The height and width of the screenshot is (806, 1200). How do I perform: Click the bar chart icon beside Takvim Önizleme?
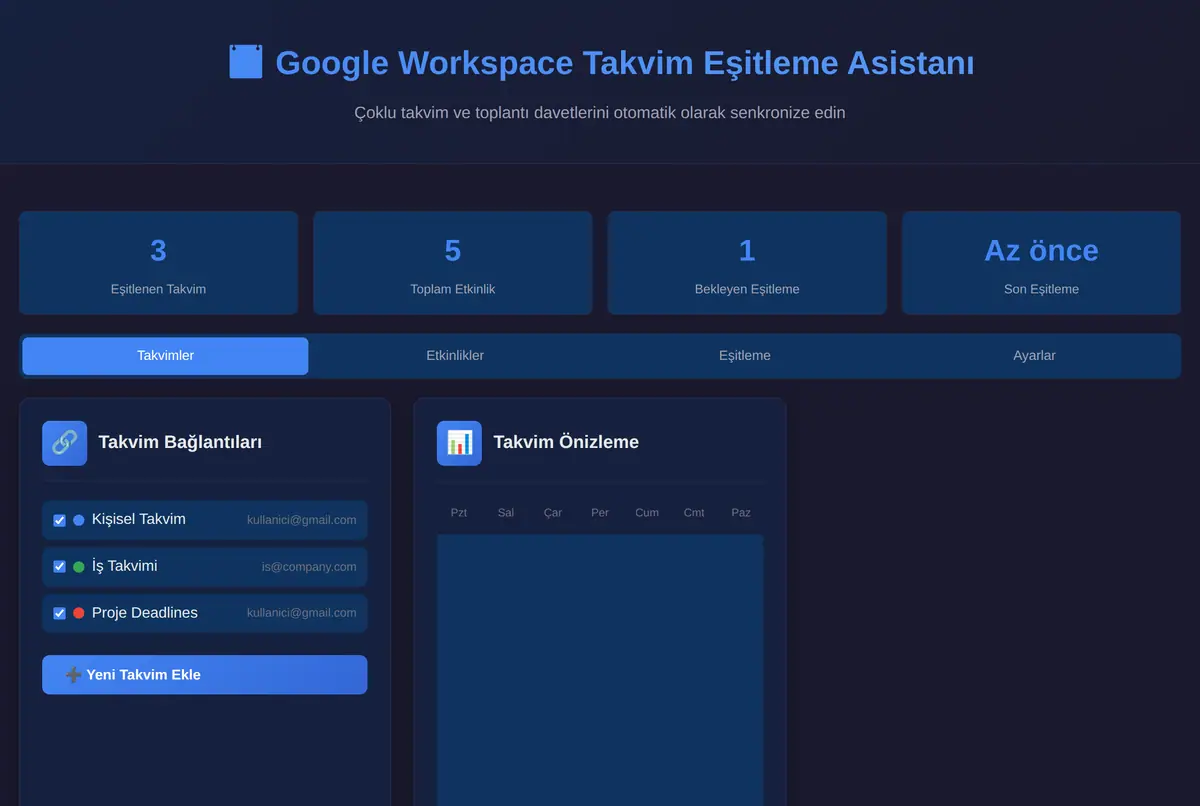pos(459,442)
